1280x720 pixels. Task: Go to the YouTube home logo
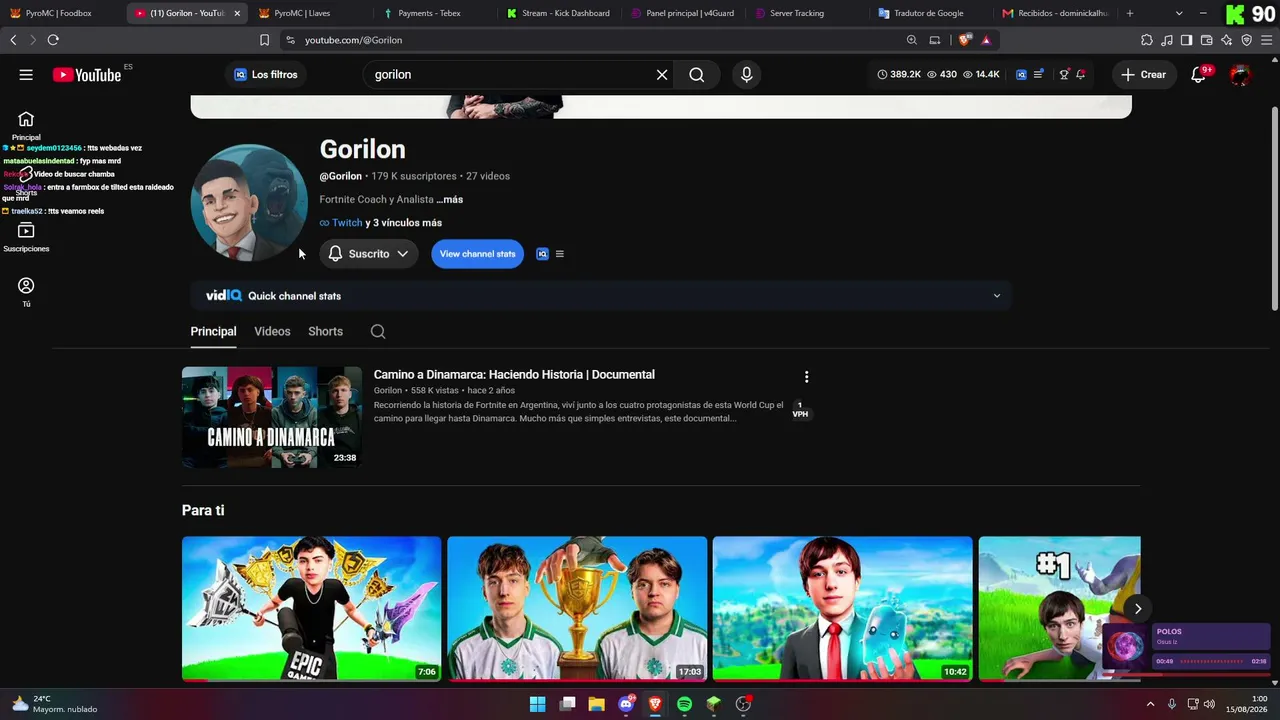87,75
